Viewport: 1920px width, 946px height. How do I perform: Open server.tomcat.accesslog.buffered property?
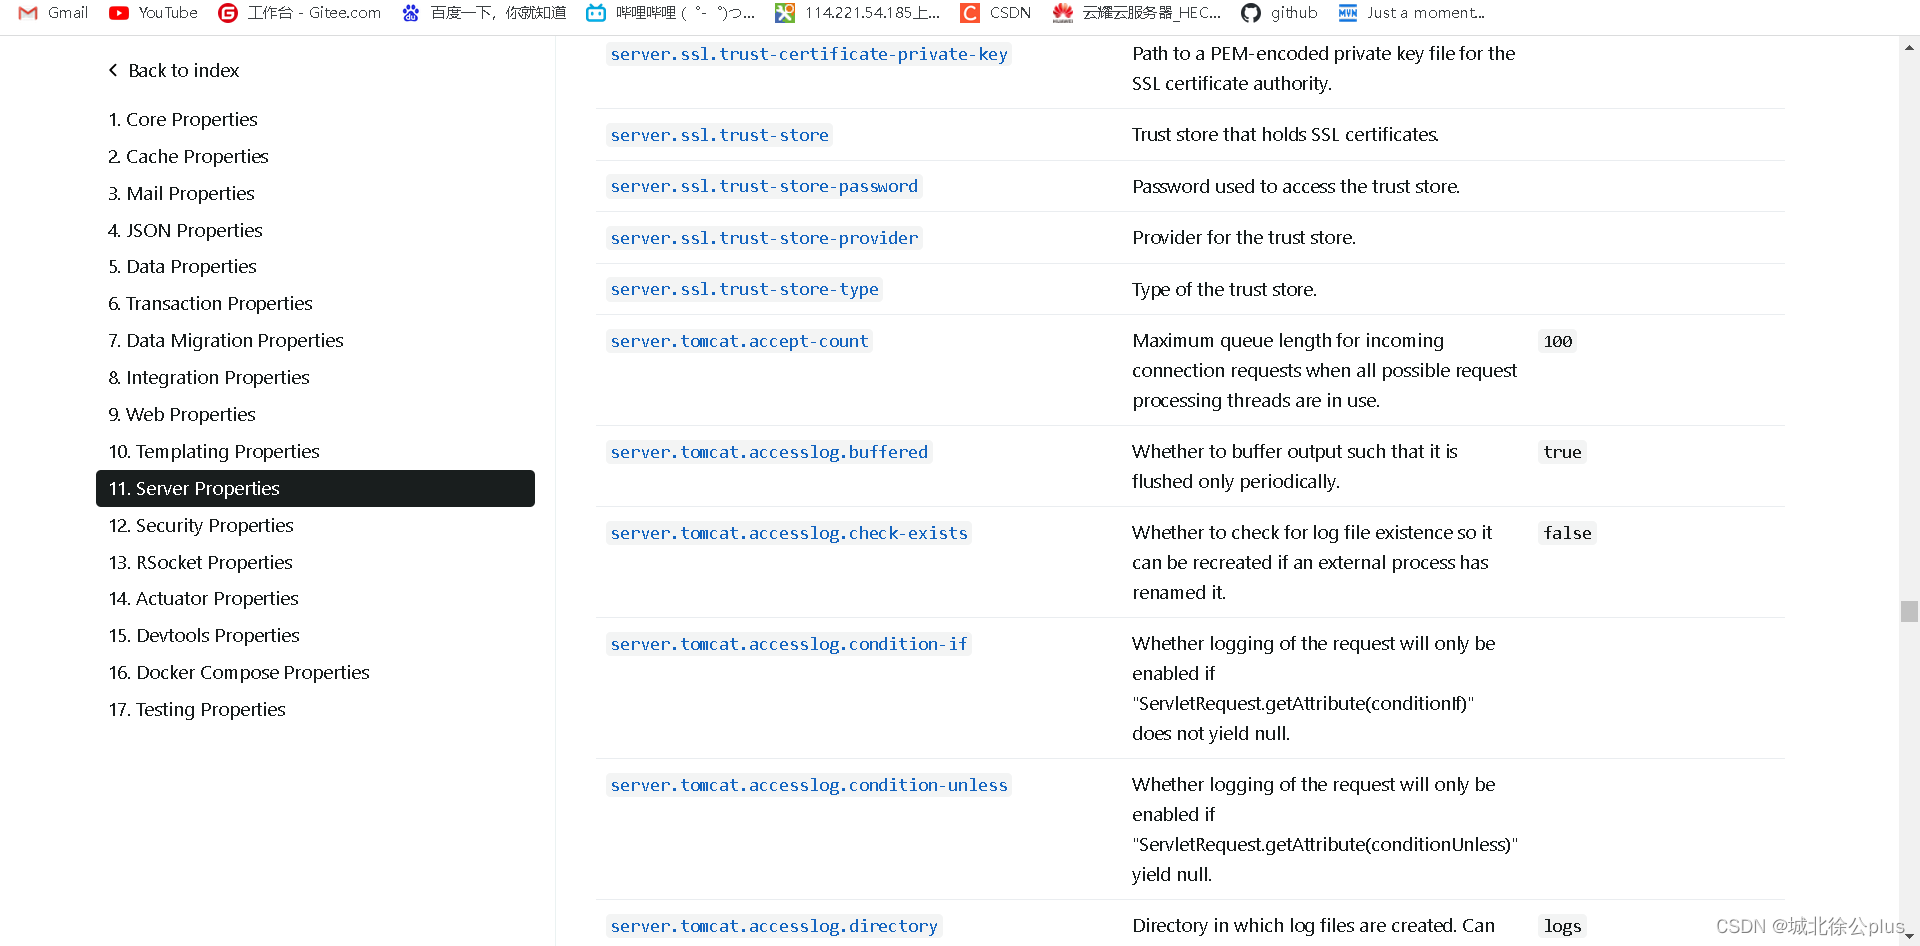tap(768, 452)
